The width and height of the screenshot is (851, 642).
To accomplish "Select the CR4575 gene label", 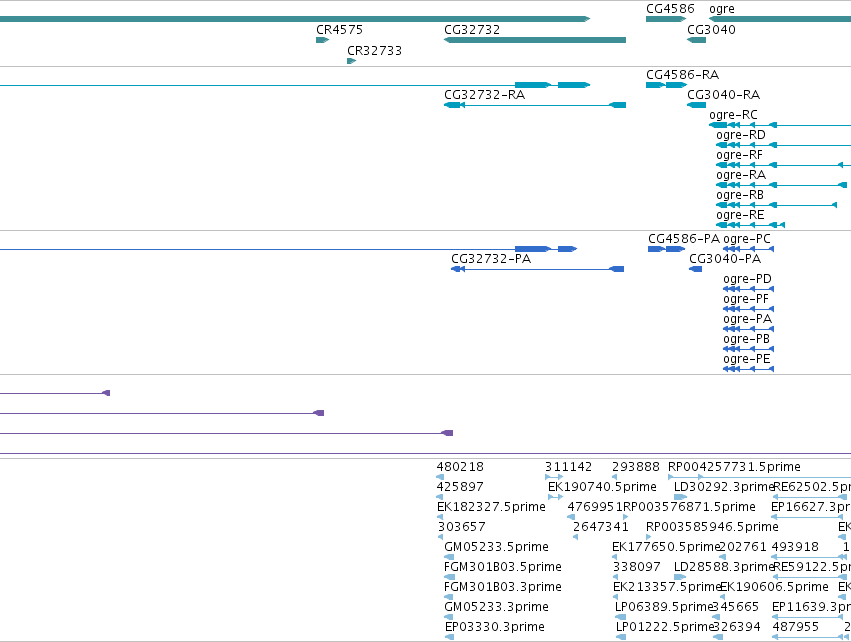I will [x=339, y=30].
